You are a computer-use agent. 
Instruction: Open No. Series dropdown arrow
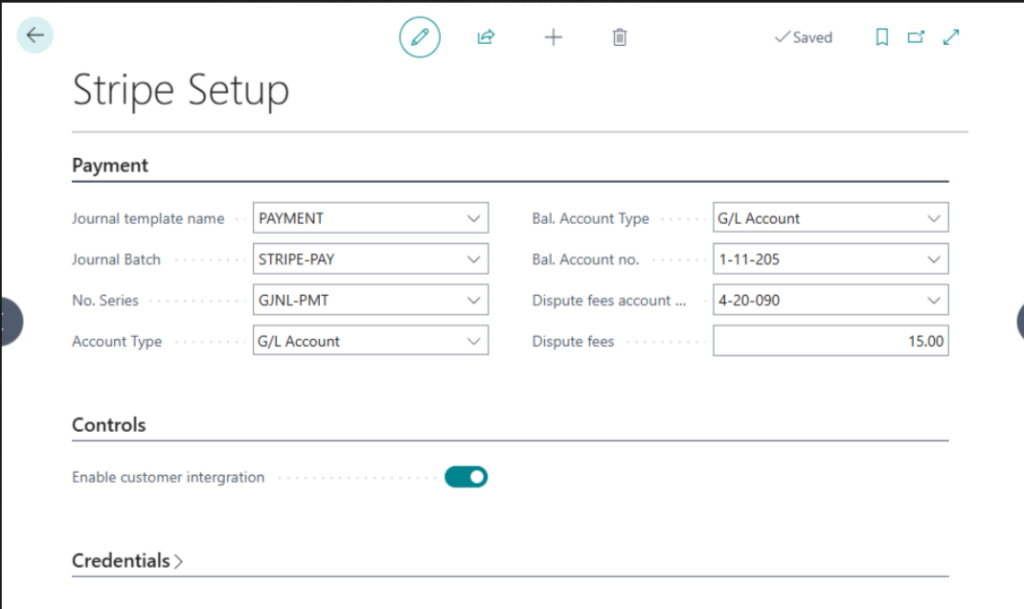pyautogui.click(x=473, y=300)
